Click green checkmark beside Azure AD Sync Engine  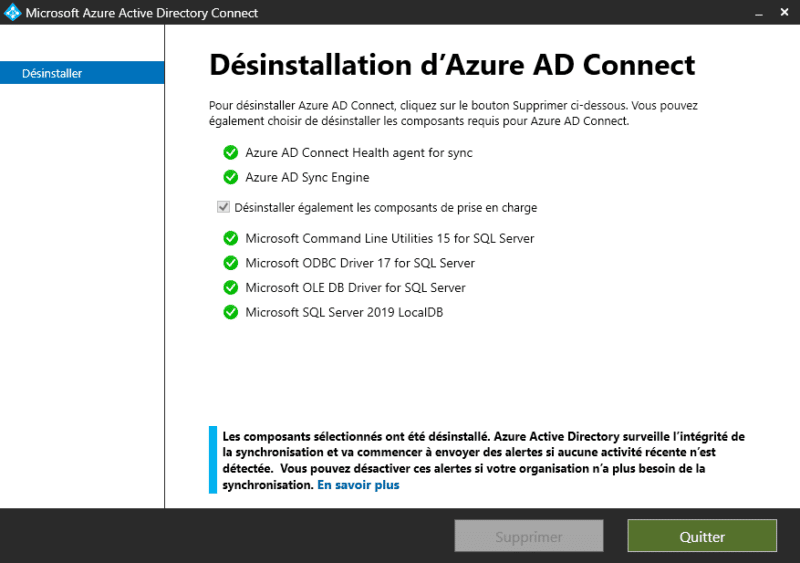click(231, 177)
